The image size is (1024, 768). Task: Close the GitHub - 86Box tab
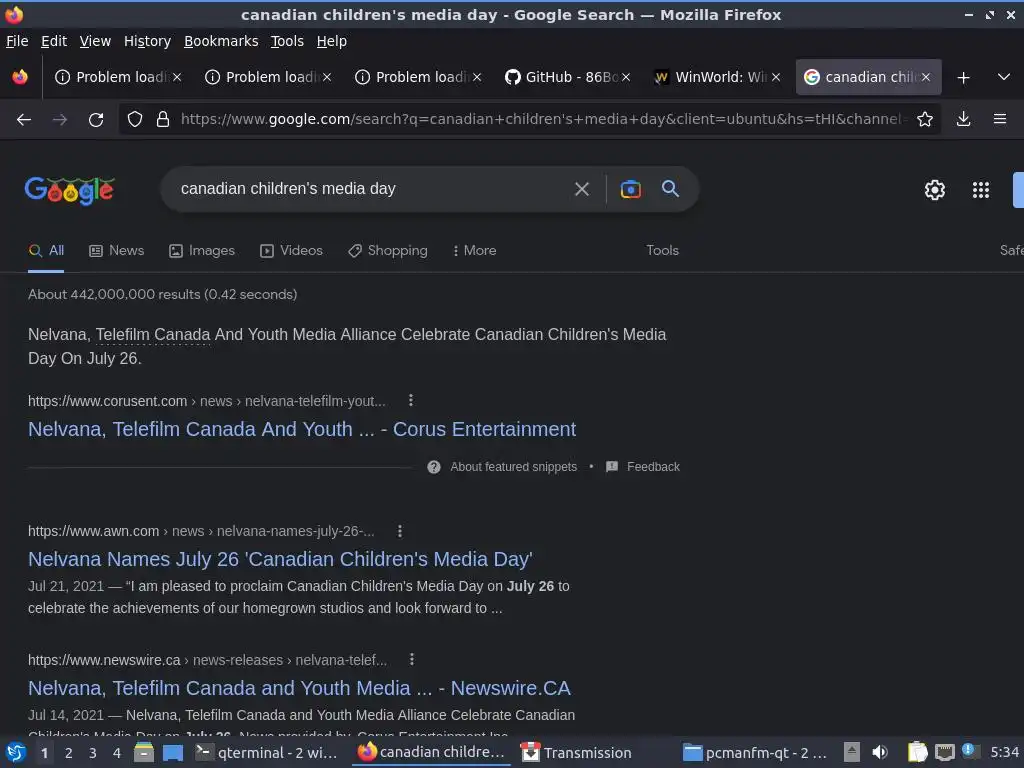[x=626, y=77]
